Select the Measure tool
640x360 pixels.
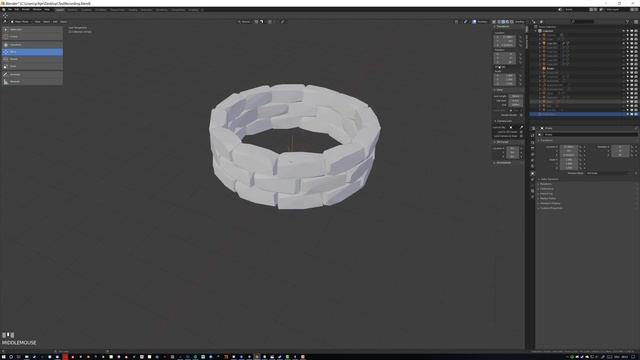(32, 82)
